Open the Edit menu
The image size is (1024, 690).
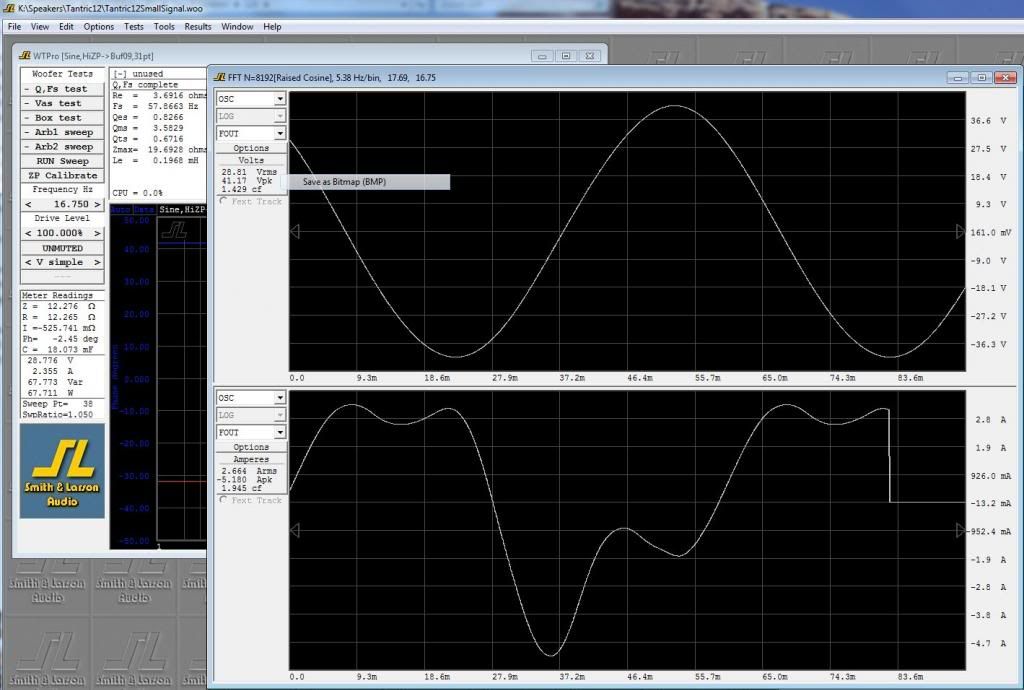[66, 27]
